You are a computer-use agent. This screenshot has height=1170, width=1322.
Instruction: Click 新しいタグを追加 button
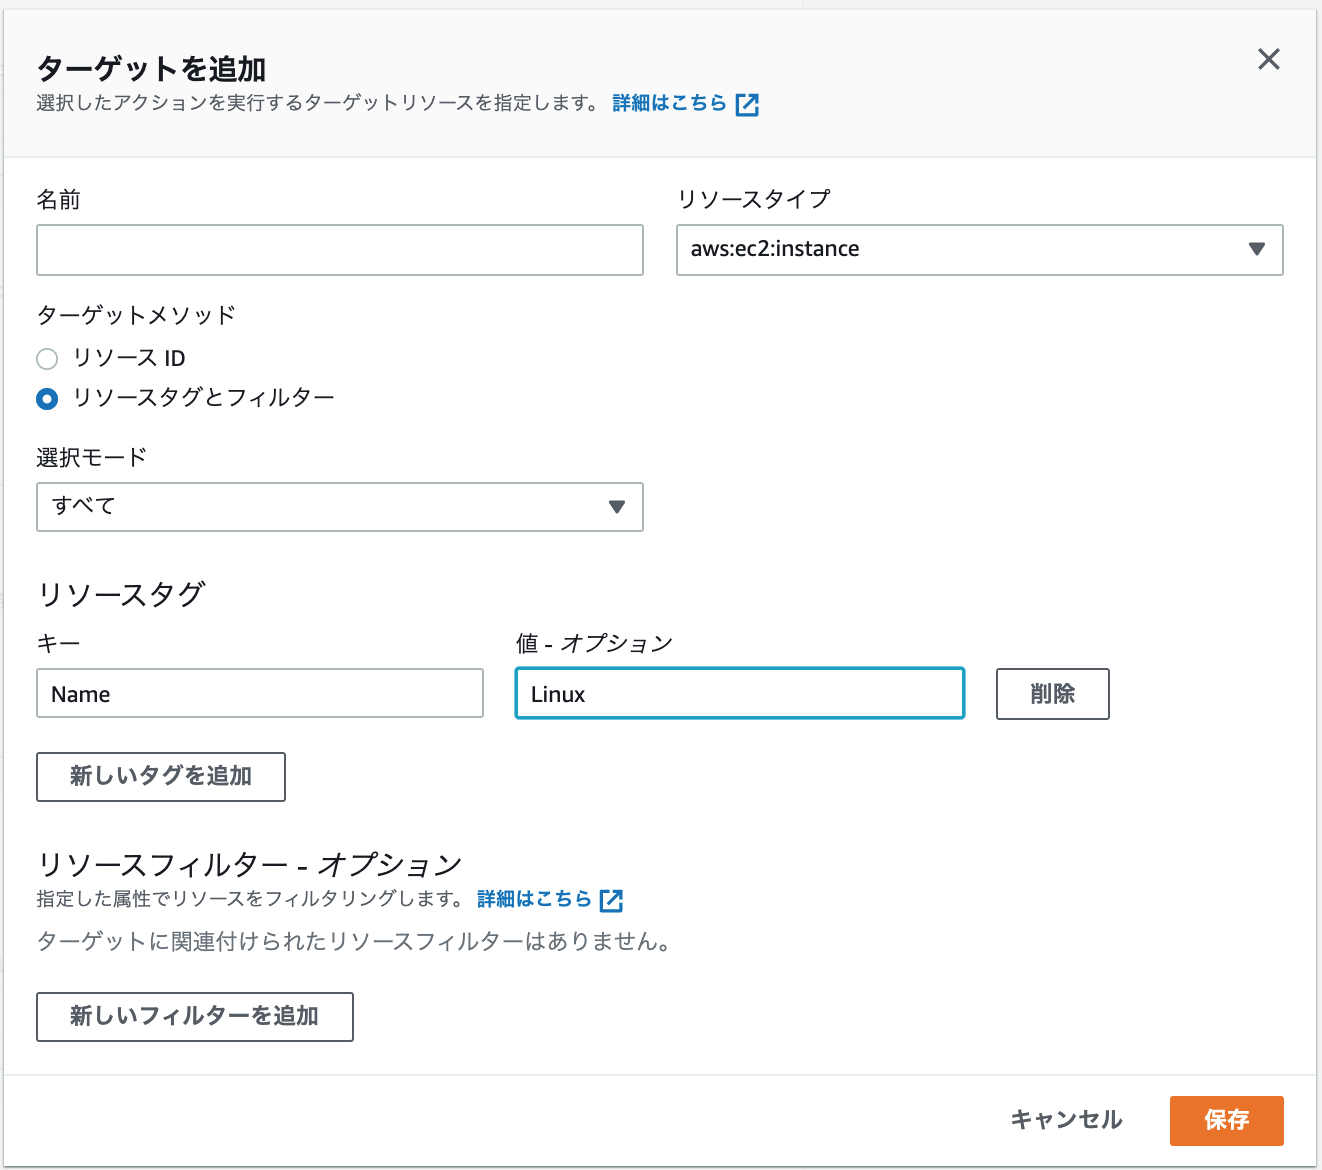[161, 776]
